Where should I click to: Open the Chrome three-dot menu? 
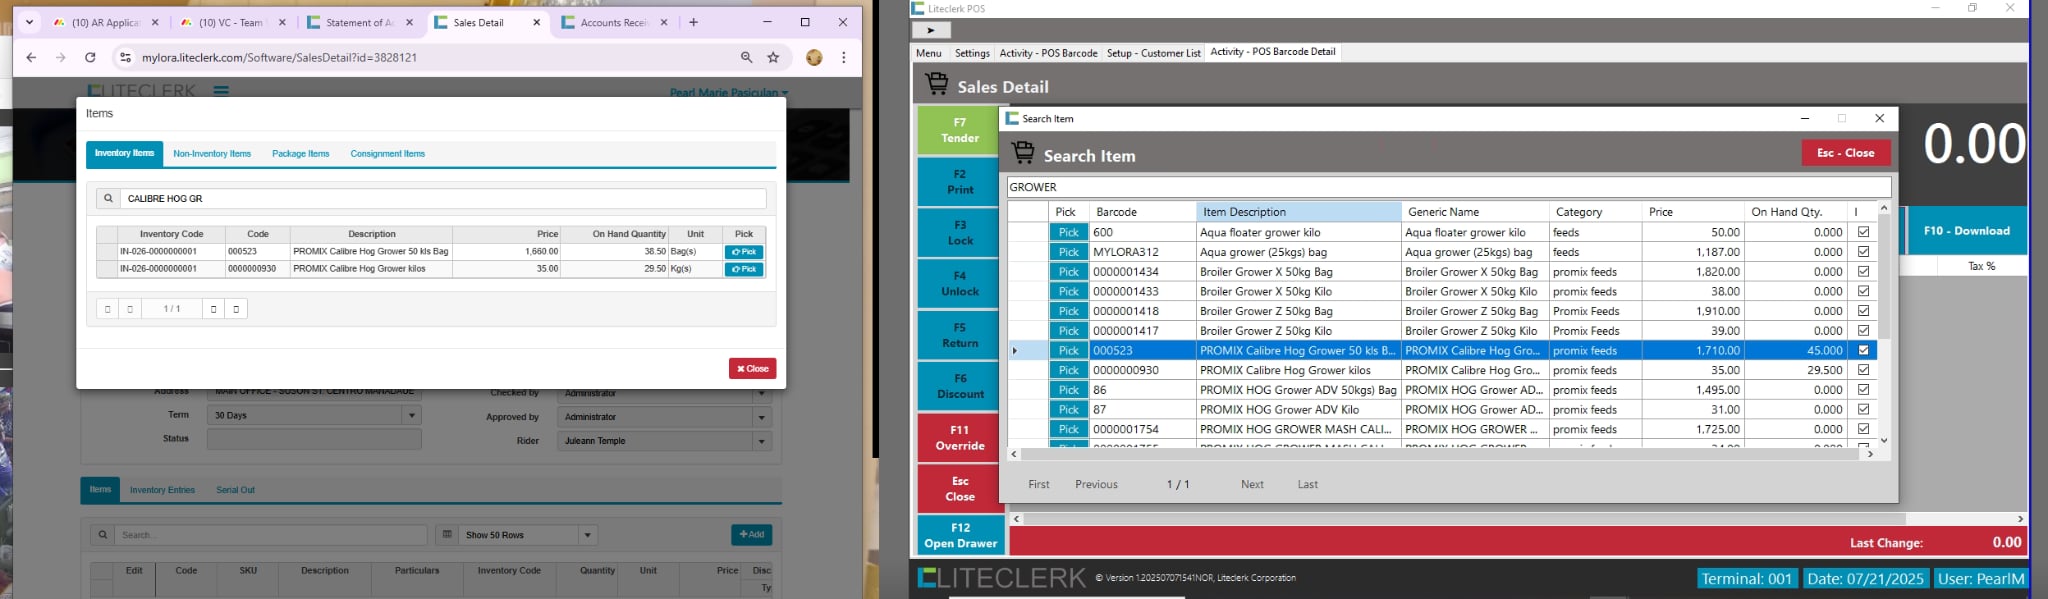pos(844,58)
